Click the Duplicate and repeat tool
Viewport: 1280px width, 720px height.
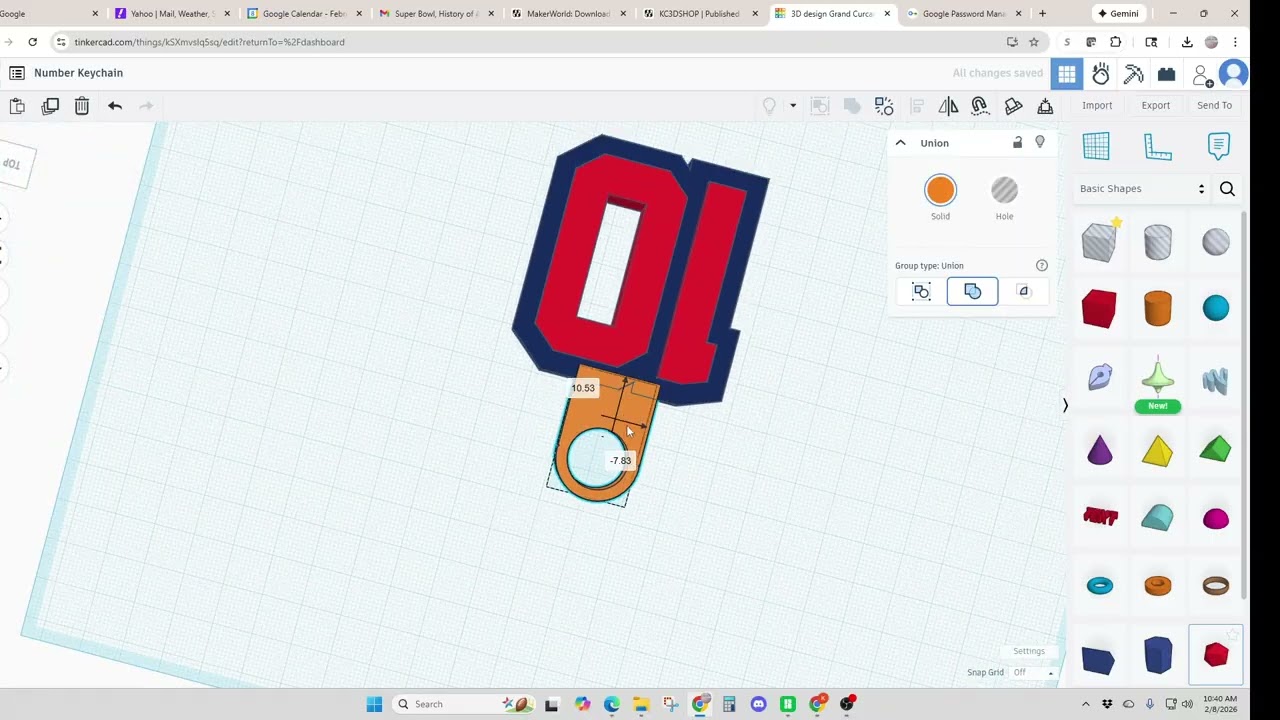pos(50,106)
